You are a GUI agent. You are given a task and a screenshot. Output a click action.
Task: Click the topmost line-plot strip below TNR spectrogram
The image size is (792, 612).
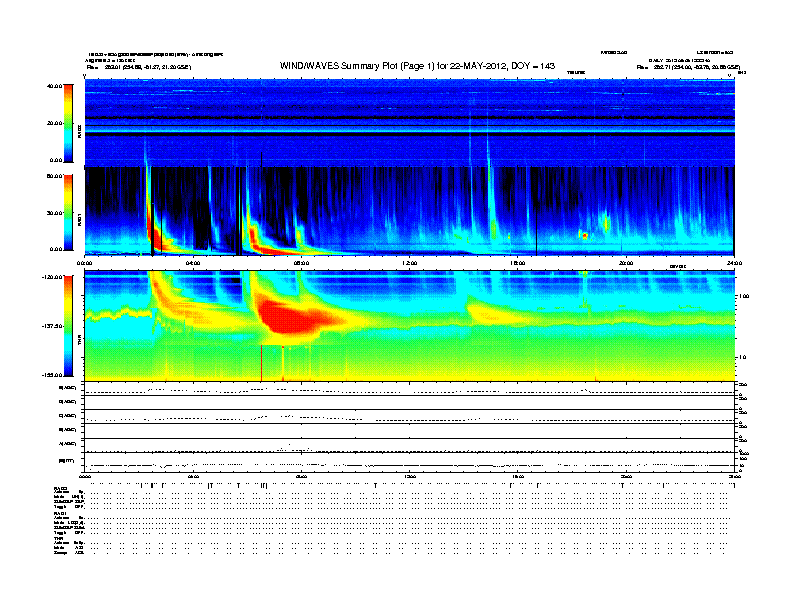[410, 388]
